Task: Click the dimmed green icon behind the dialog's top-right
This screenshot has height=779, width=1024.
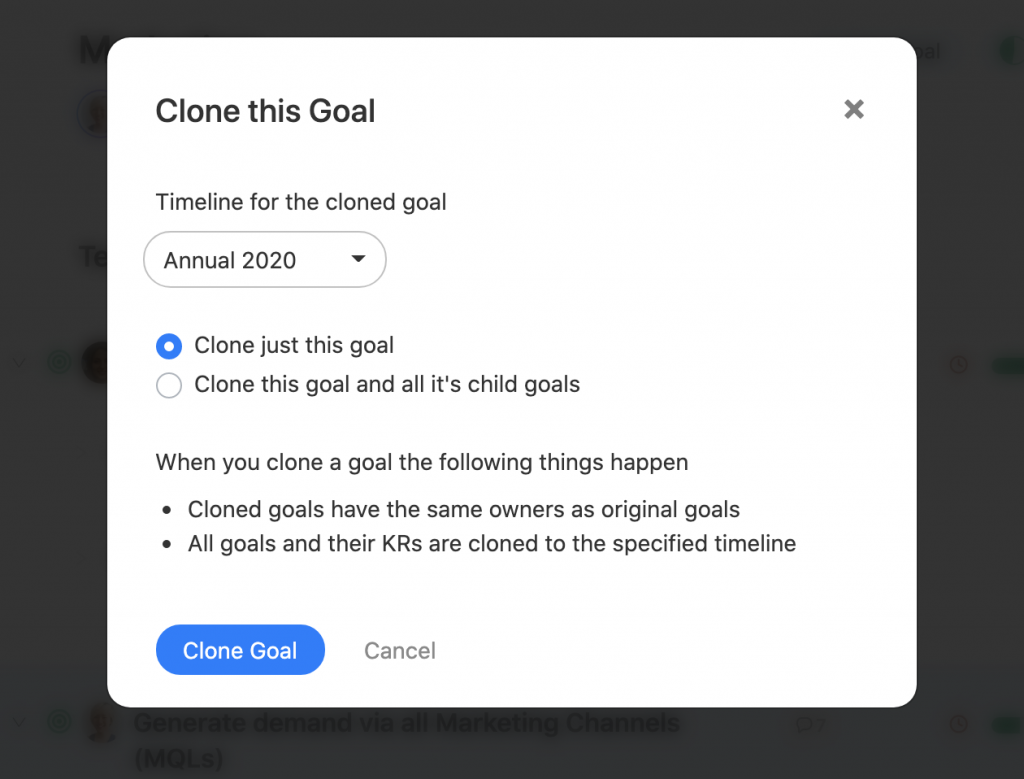Action: [1012, 51]
